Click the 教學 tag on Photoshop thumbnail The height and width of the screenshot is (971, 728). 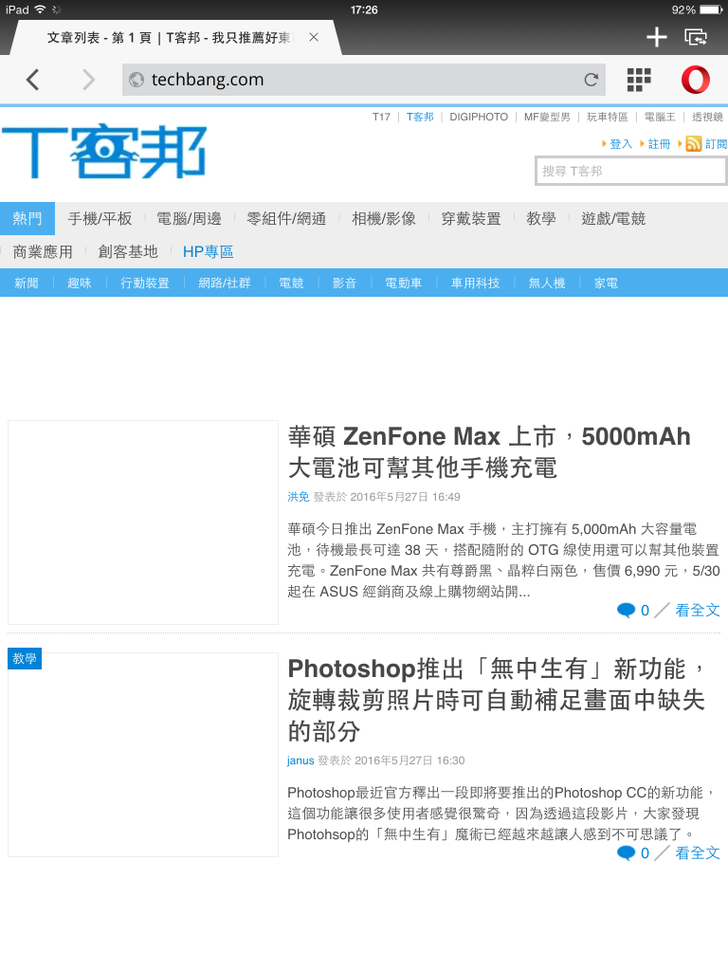click(25, 658)
